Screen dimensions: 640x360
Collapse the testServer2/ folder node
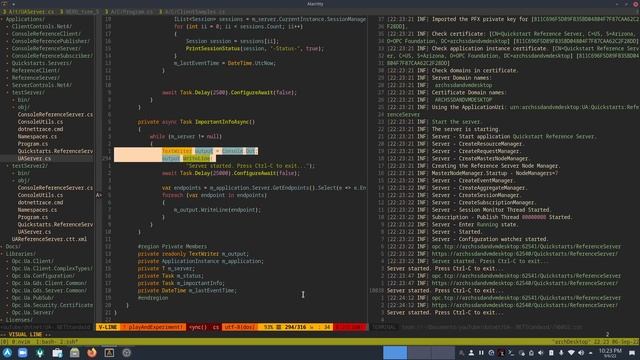30,166
